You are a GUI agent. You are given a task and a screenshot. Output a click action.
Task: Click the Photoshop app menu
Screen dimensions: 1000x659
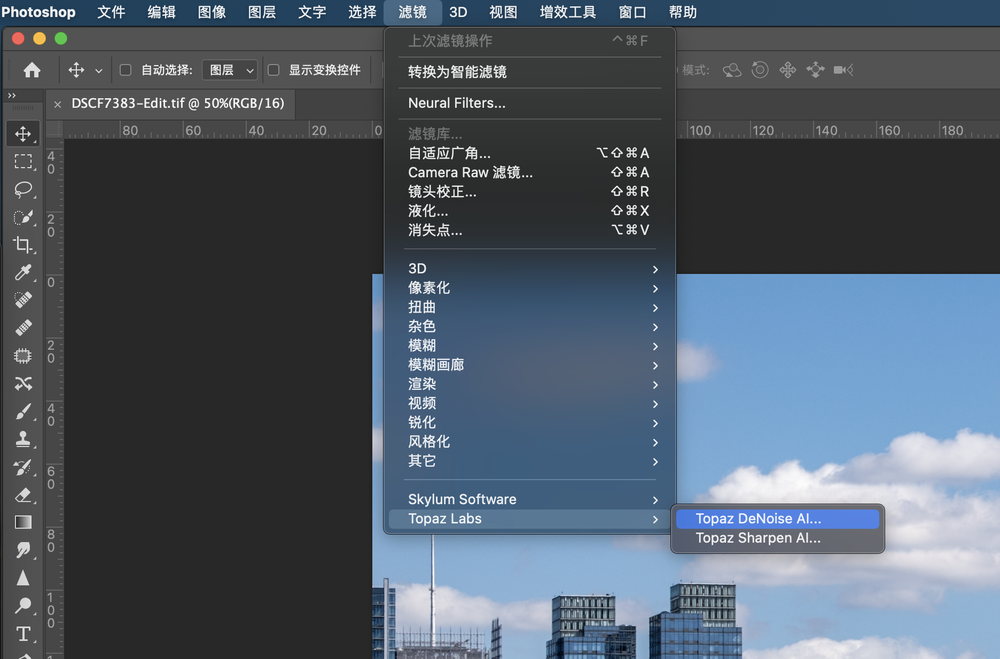coord(39,12)
